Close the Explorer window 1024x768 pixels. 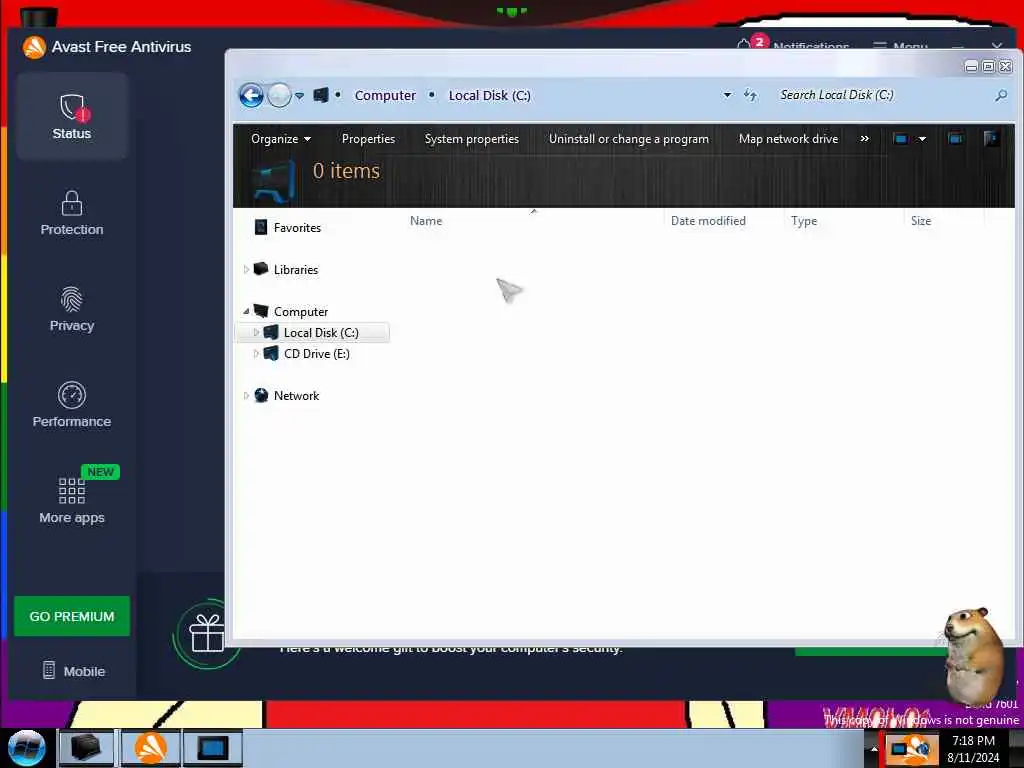click(1006, 67)
